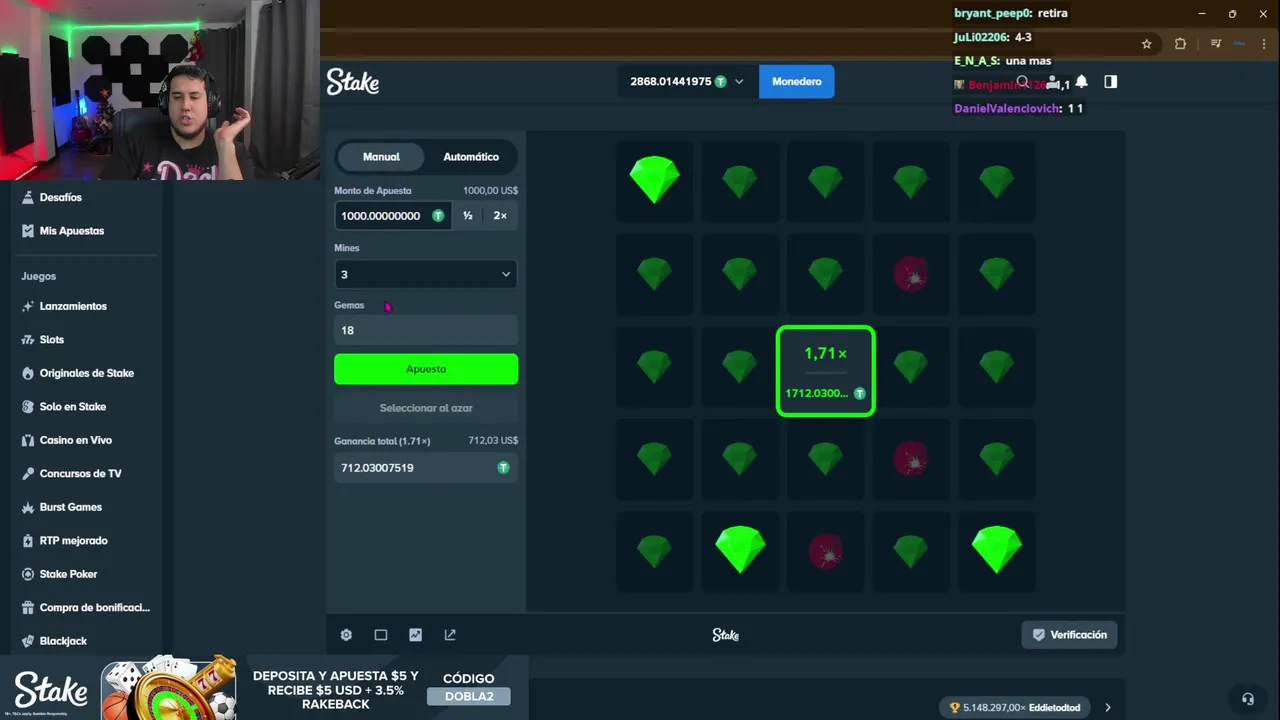Open game settings gear icon
Image resolution: width=1280 pixels, height=720 pixels.
[x=346, y=635]
